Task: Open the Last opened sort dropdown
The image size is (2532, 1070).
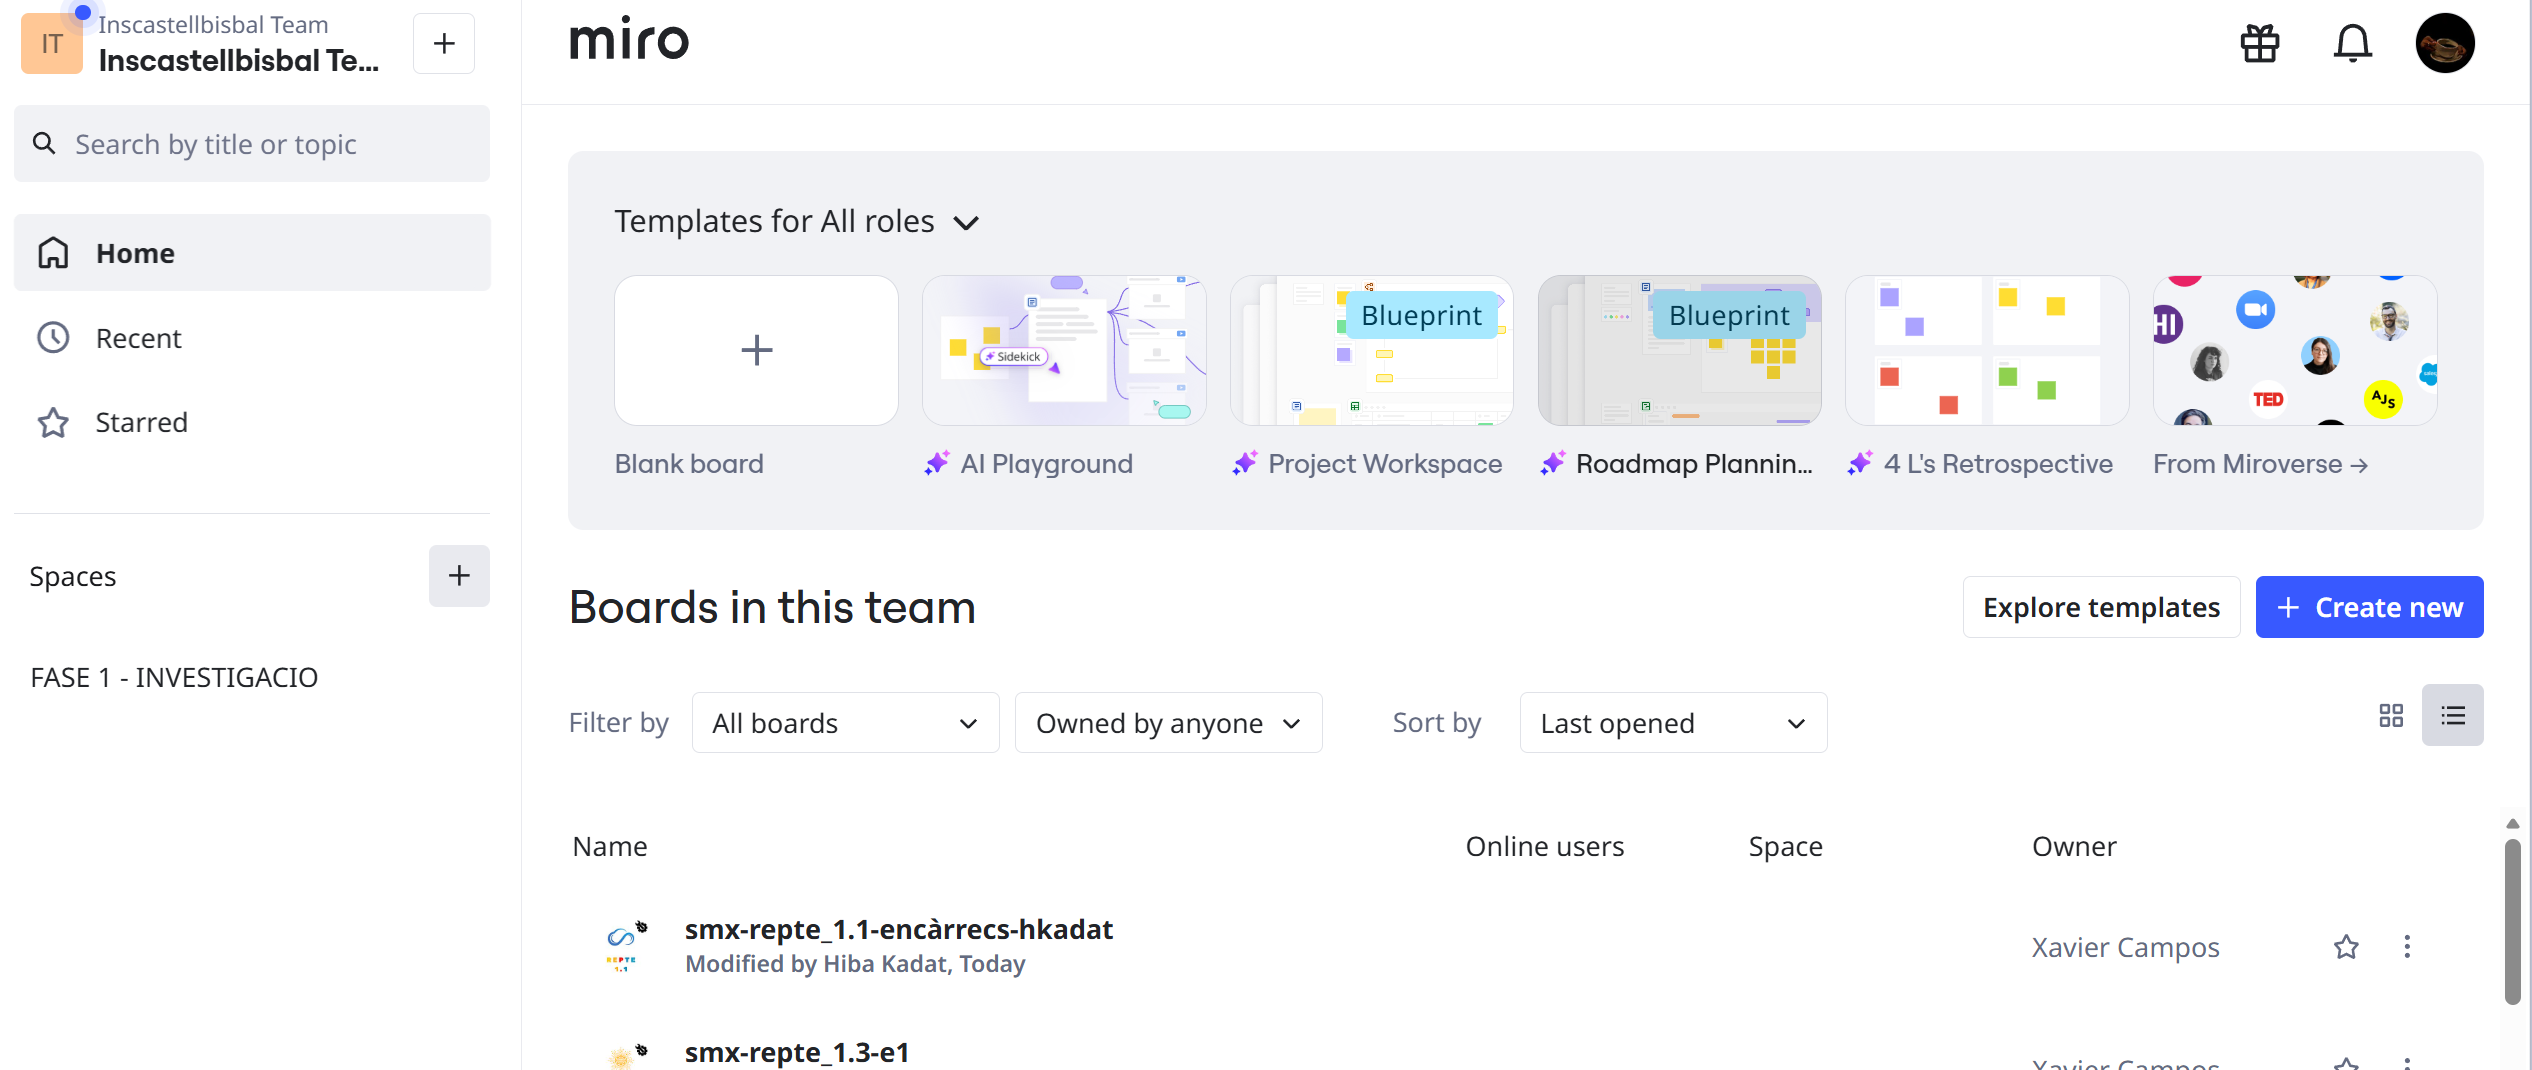Action: click(1673, 723)
